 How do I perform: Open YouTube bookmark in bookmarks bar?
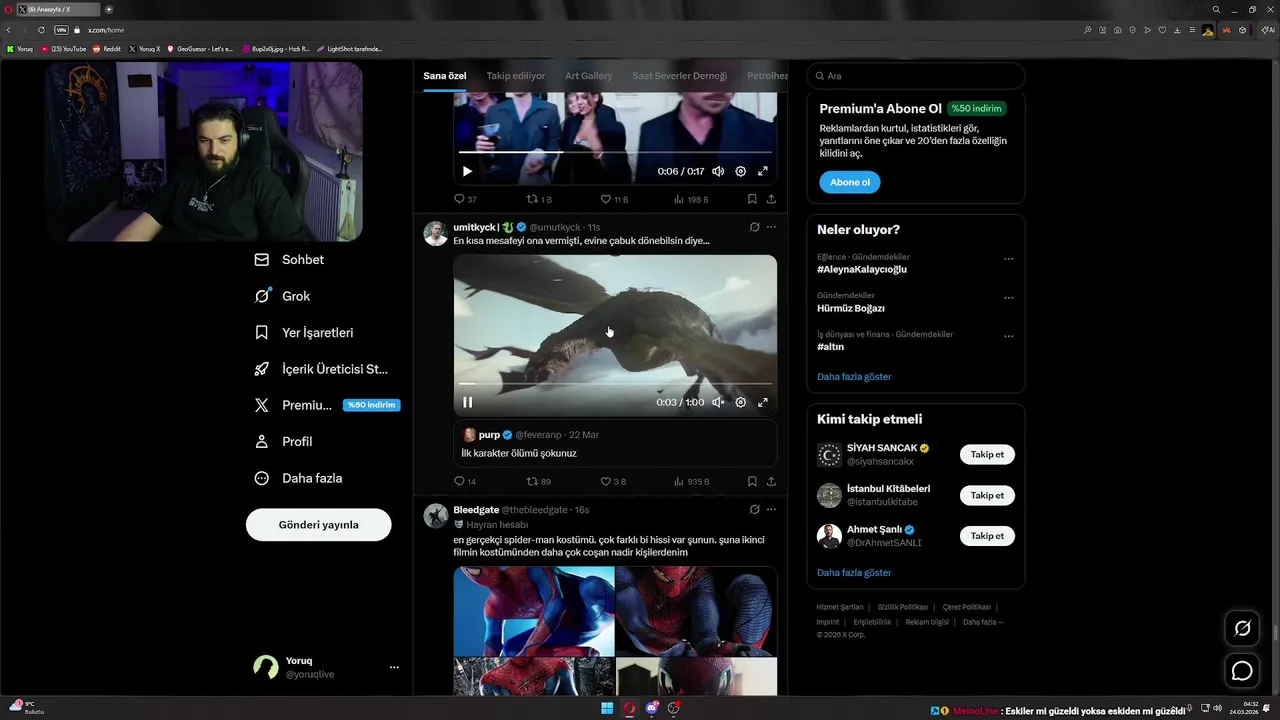click(64, 49)
